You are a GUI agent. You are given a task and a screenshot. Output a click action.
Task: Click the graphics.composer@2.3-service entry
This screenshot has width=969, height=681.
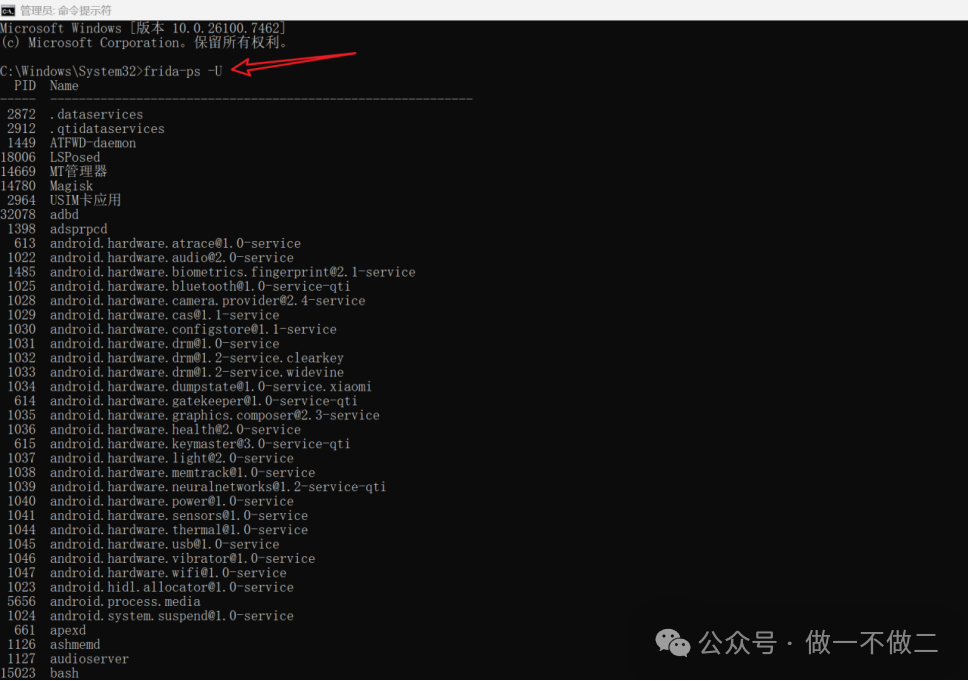coord(215,415)
